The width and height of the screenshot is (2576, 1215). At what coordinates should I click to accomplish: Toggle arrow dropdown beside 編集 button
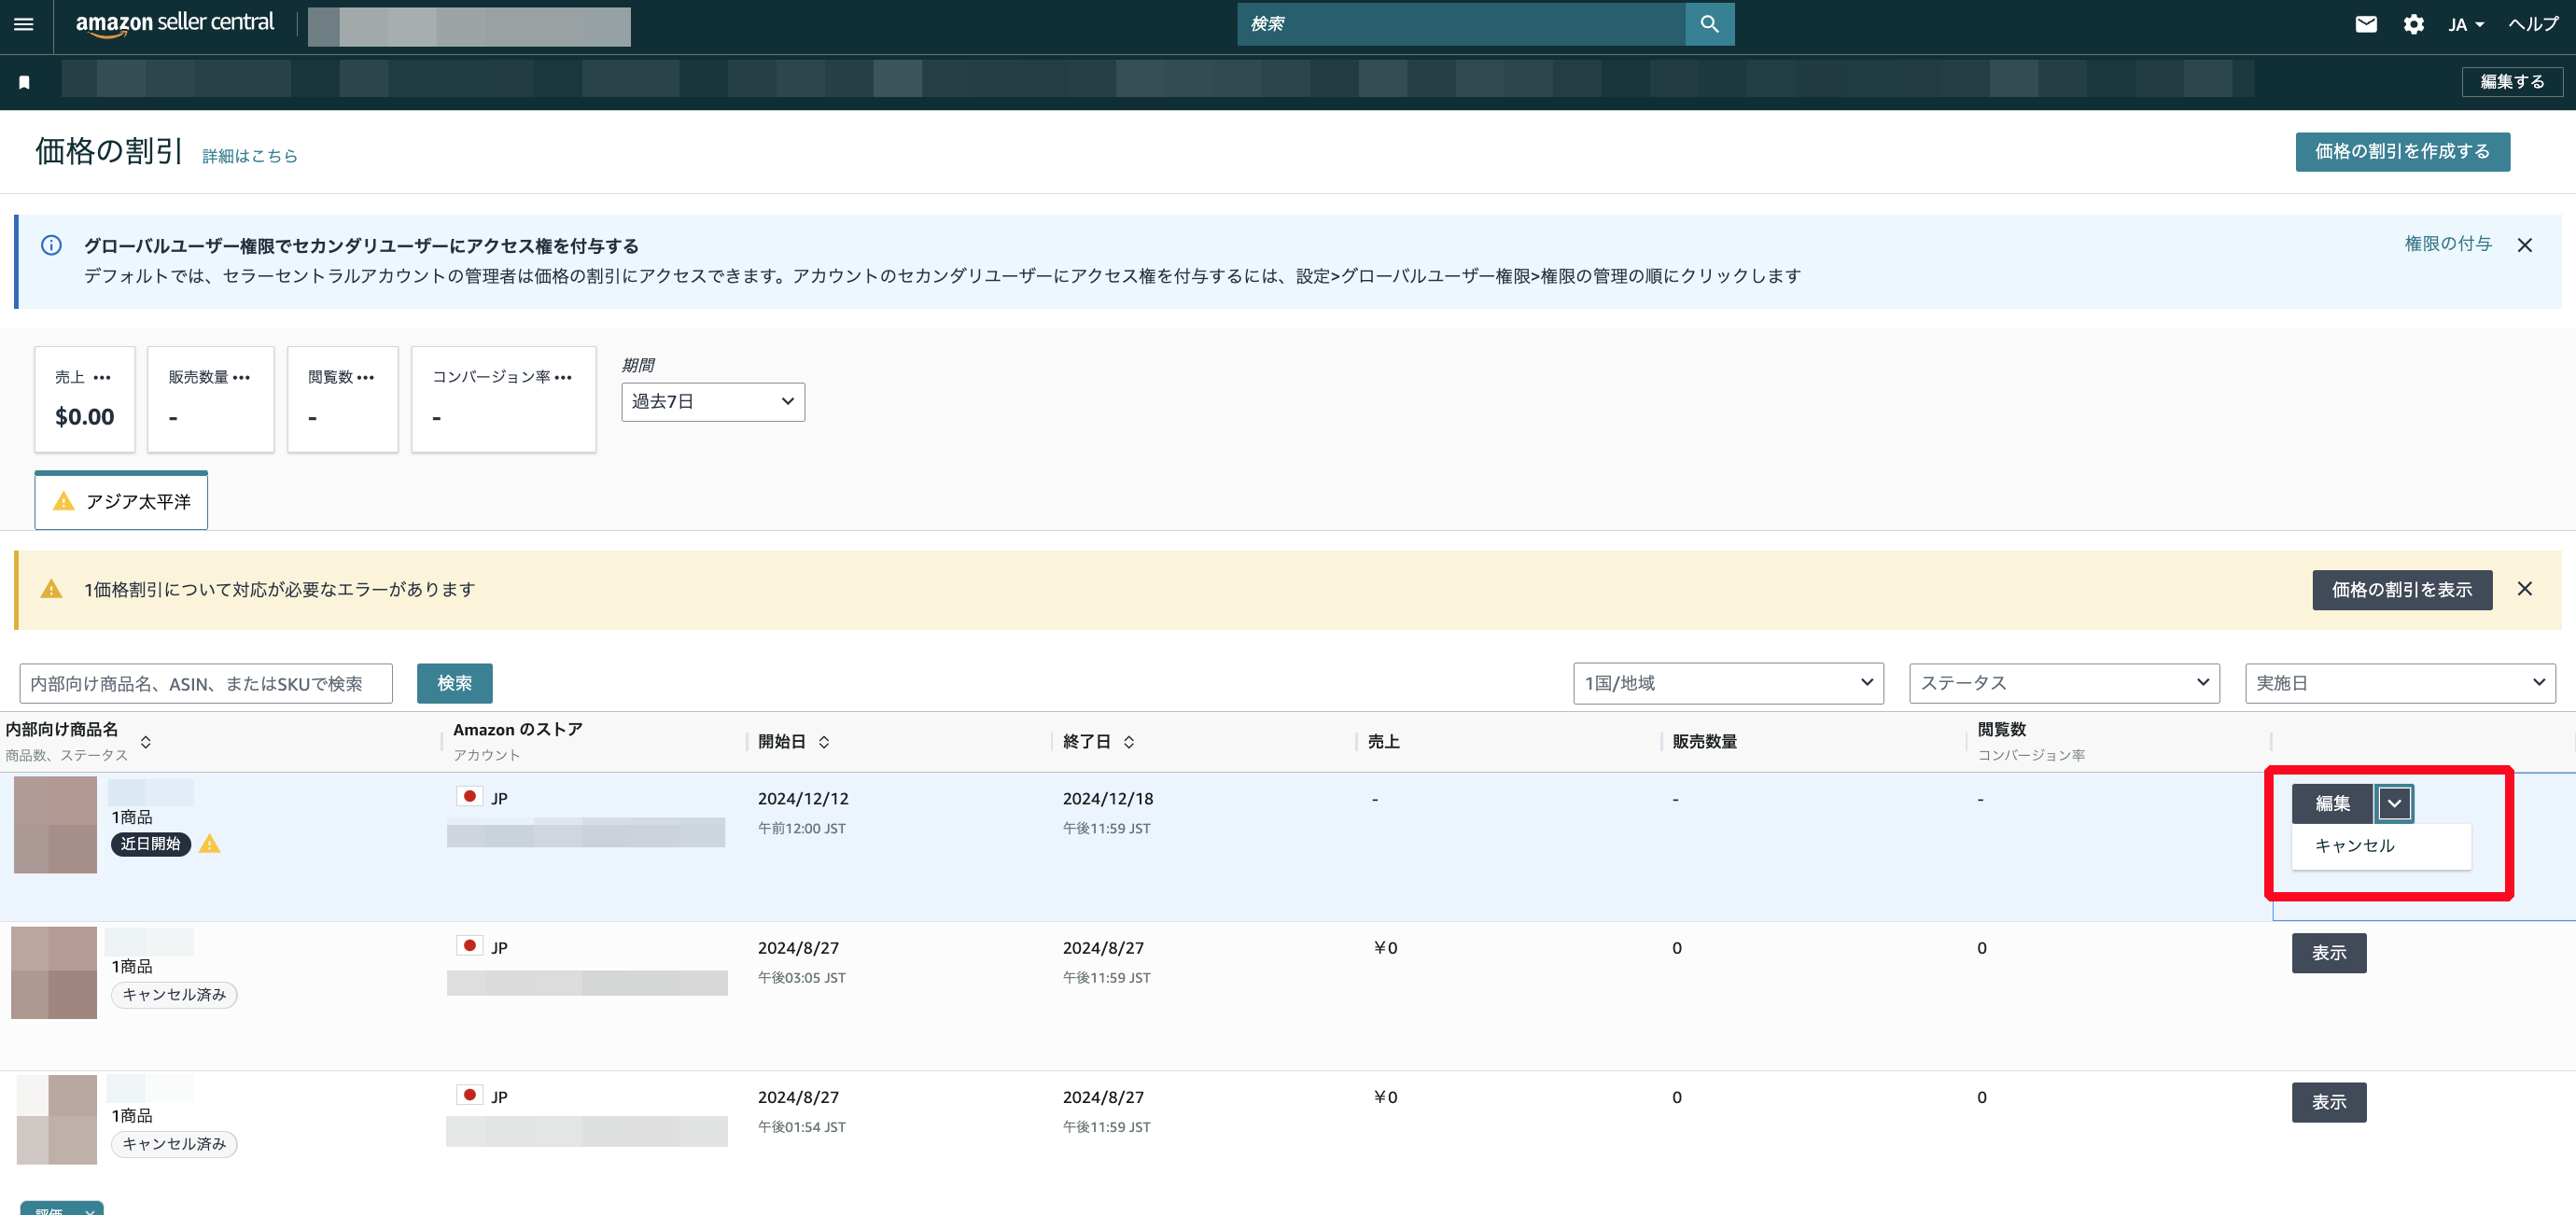click(2394, 803)
